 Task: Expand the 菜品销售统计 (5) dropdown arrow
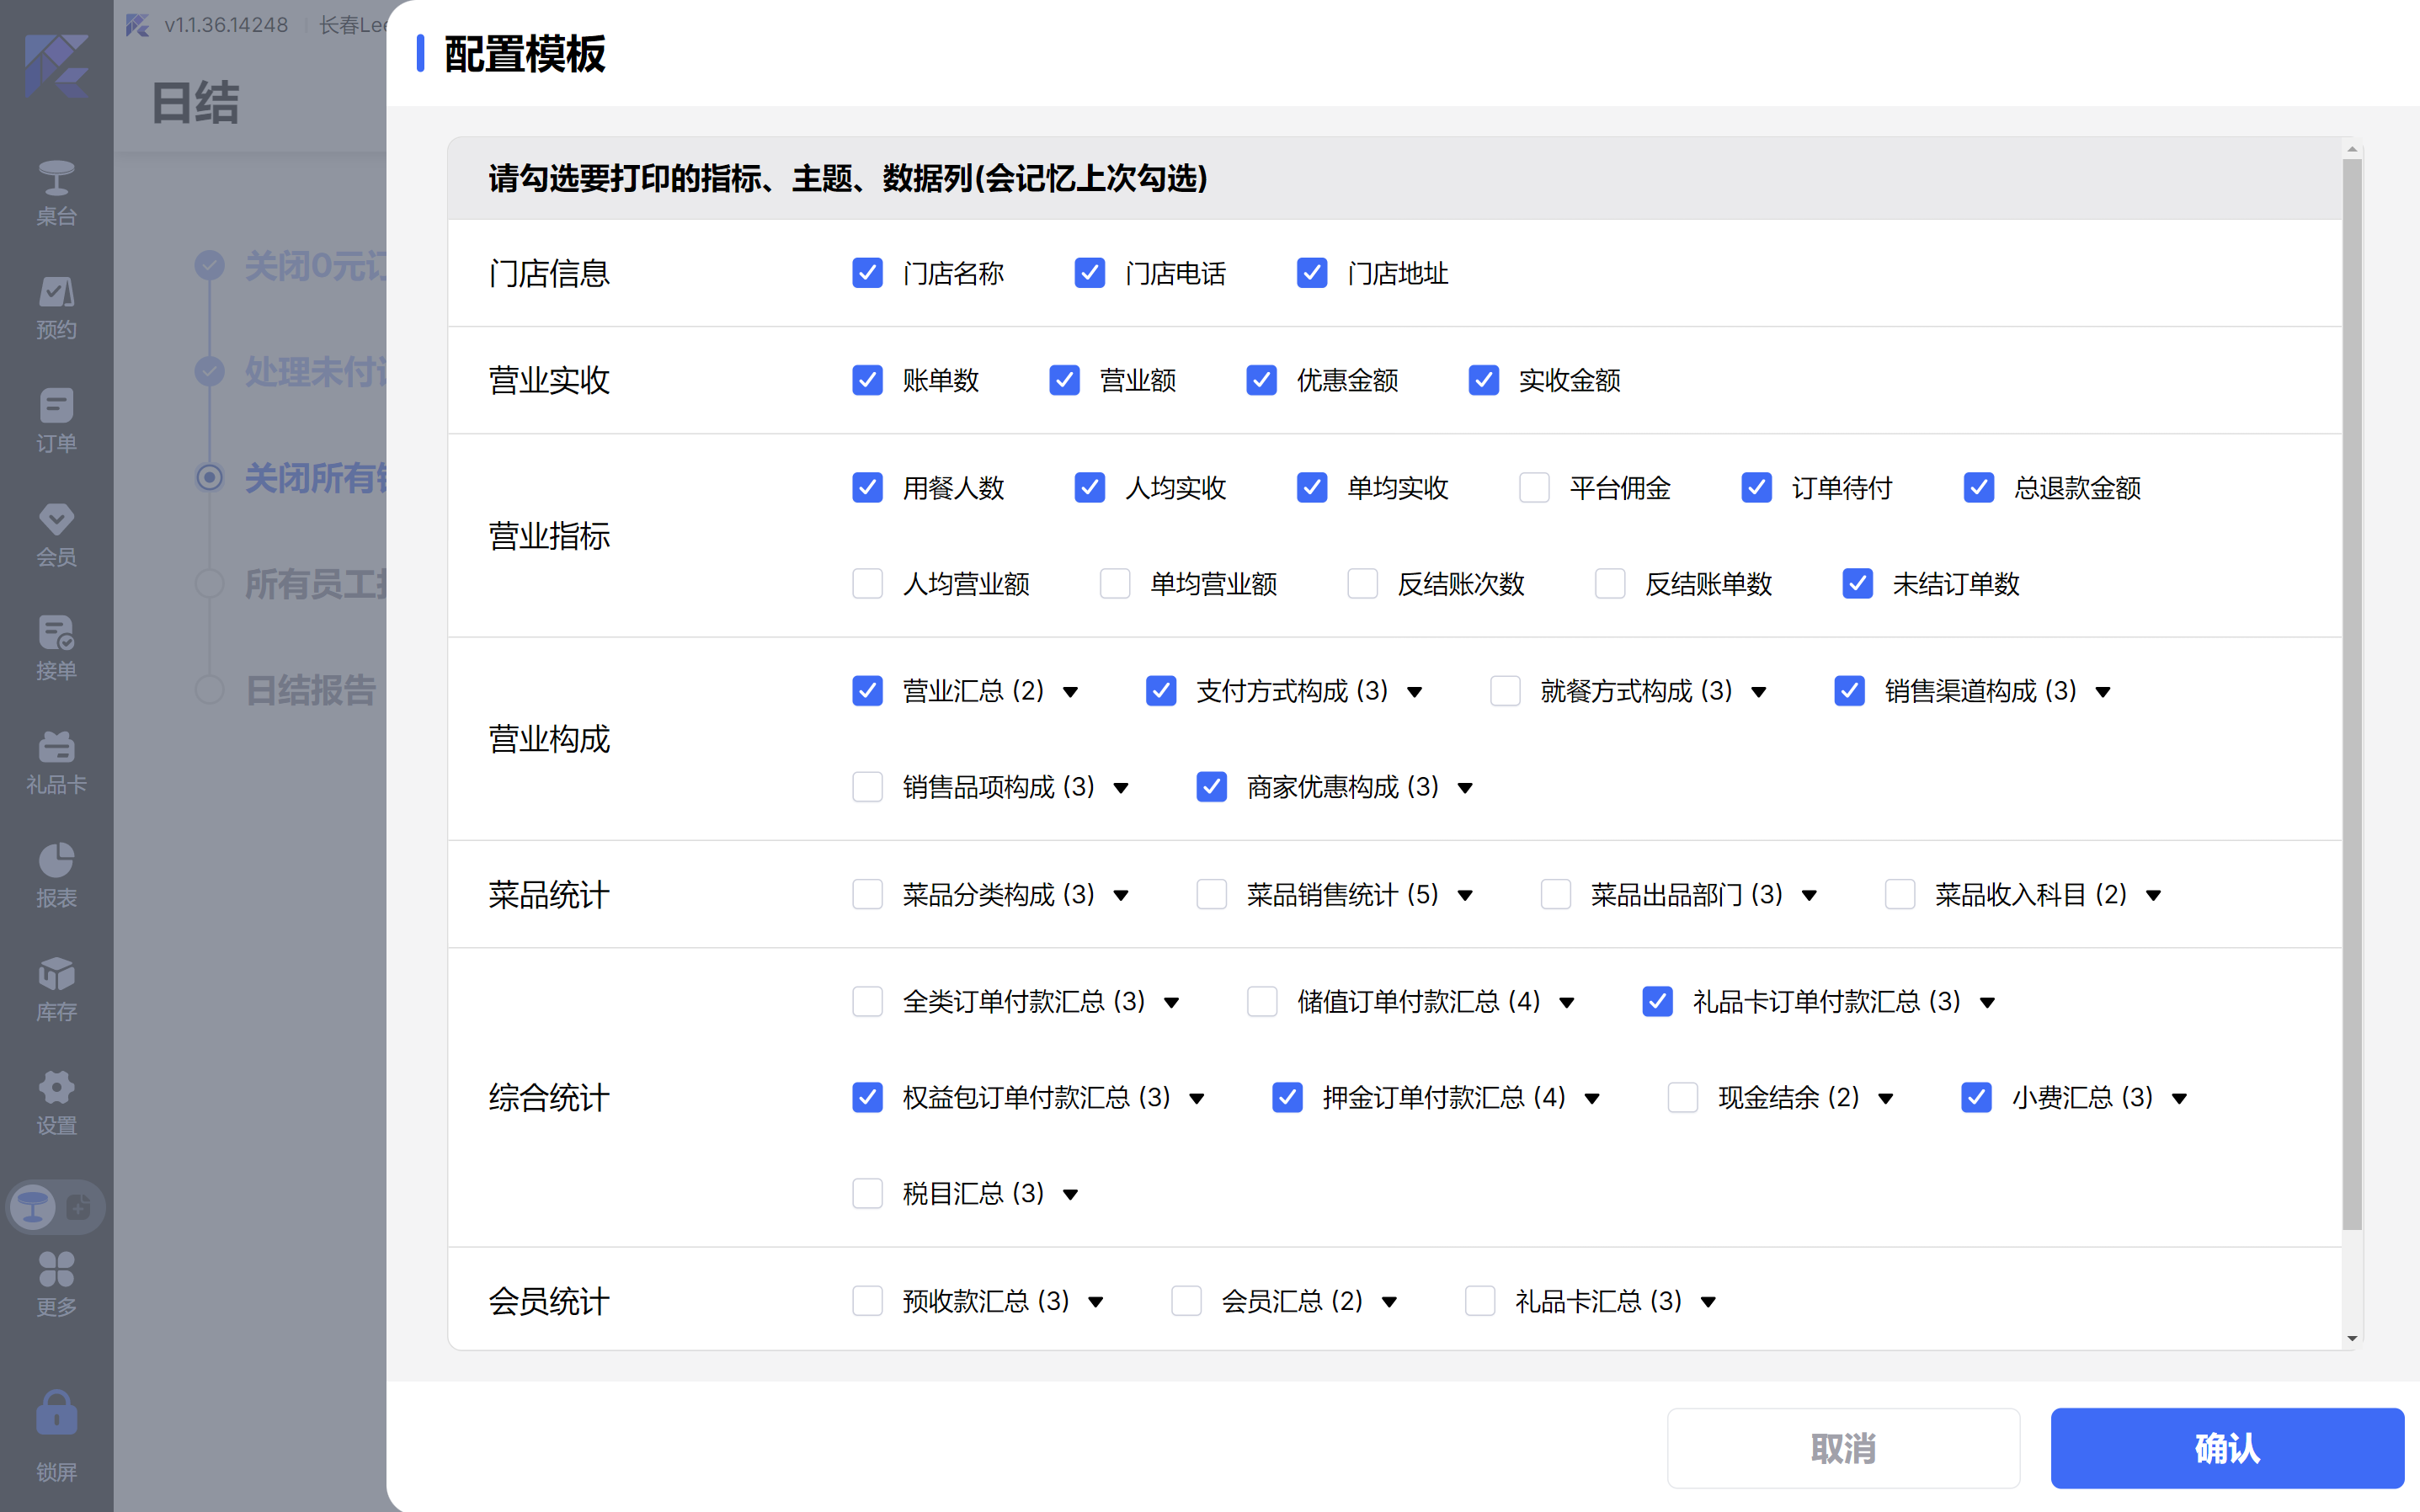click(x=1465, y=895)
